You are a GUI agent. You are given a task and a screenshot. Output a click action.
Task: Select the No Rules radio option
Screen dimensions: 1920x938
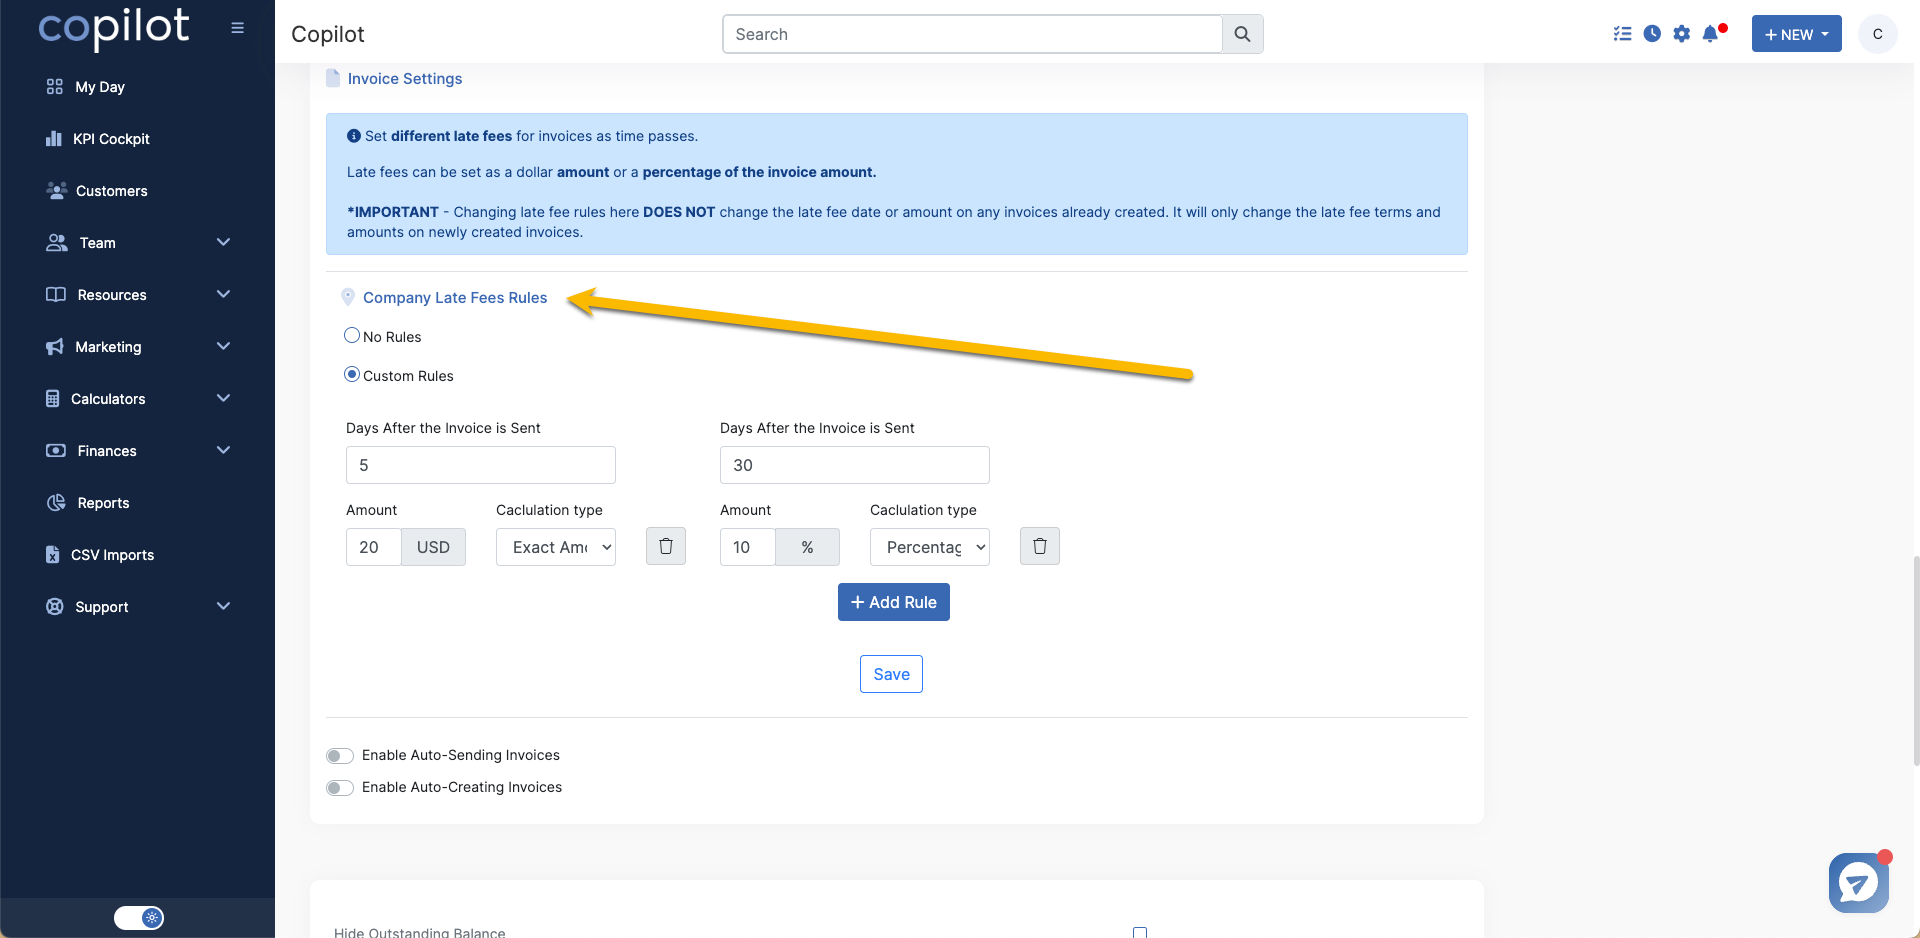[352, 336]
